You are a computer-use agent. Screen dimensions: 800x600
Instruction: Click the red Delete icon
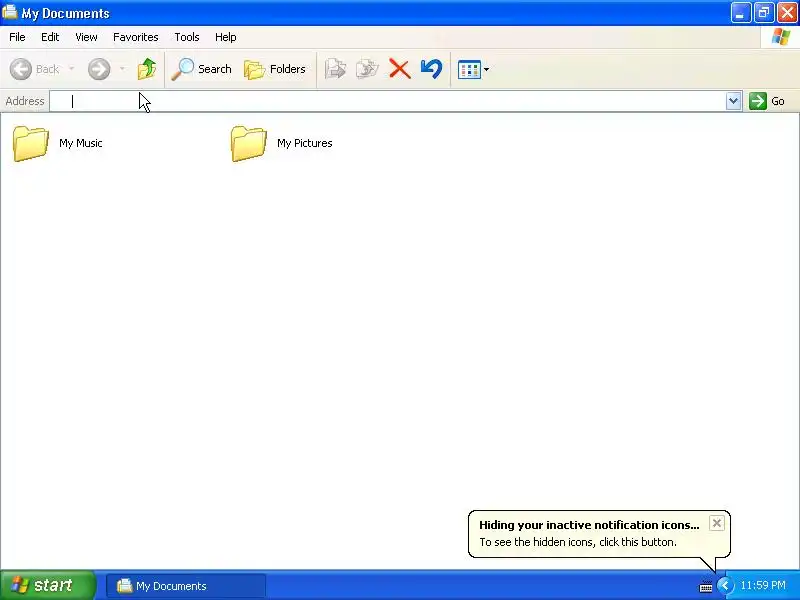[399, 69]
